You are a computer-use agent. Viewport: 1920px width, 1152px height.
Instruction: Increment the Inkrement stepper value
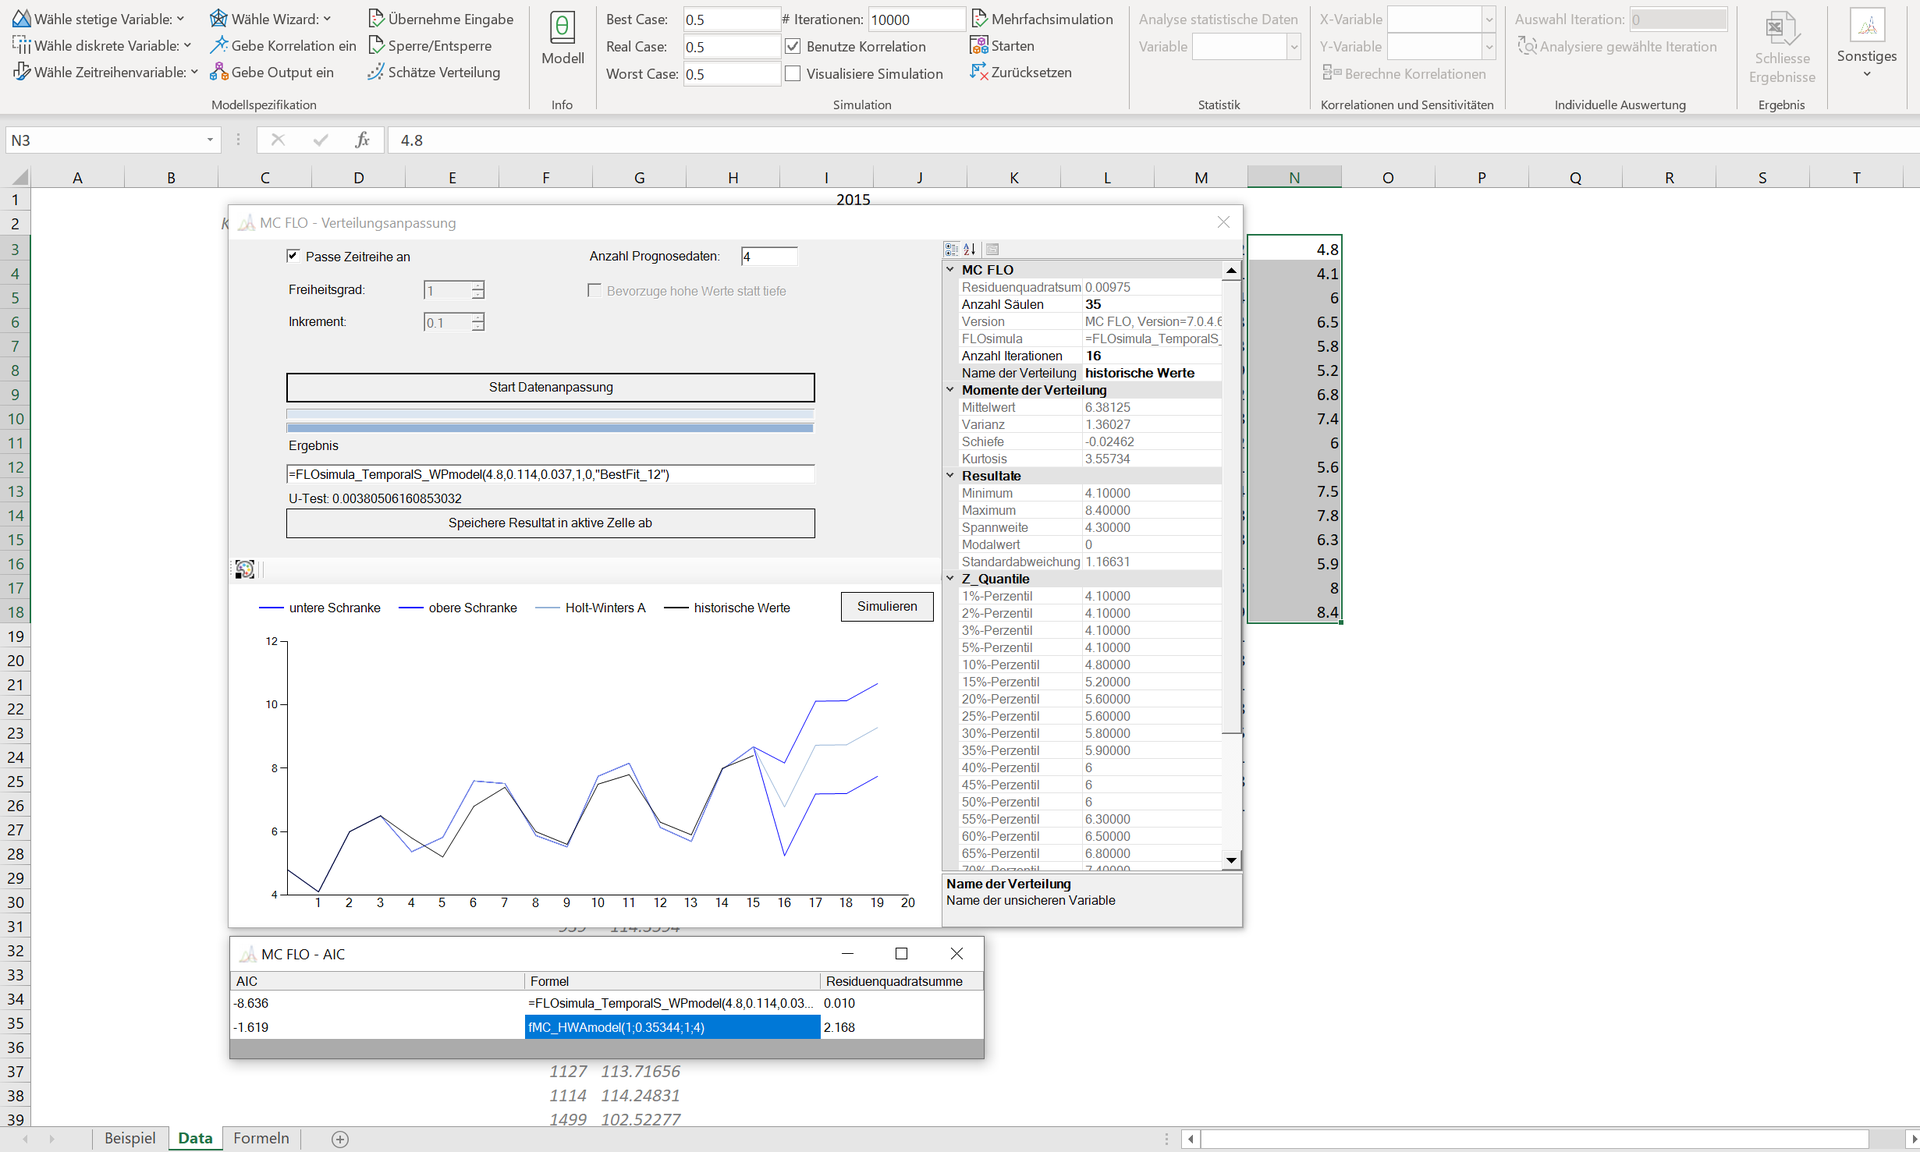[478, 316]
